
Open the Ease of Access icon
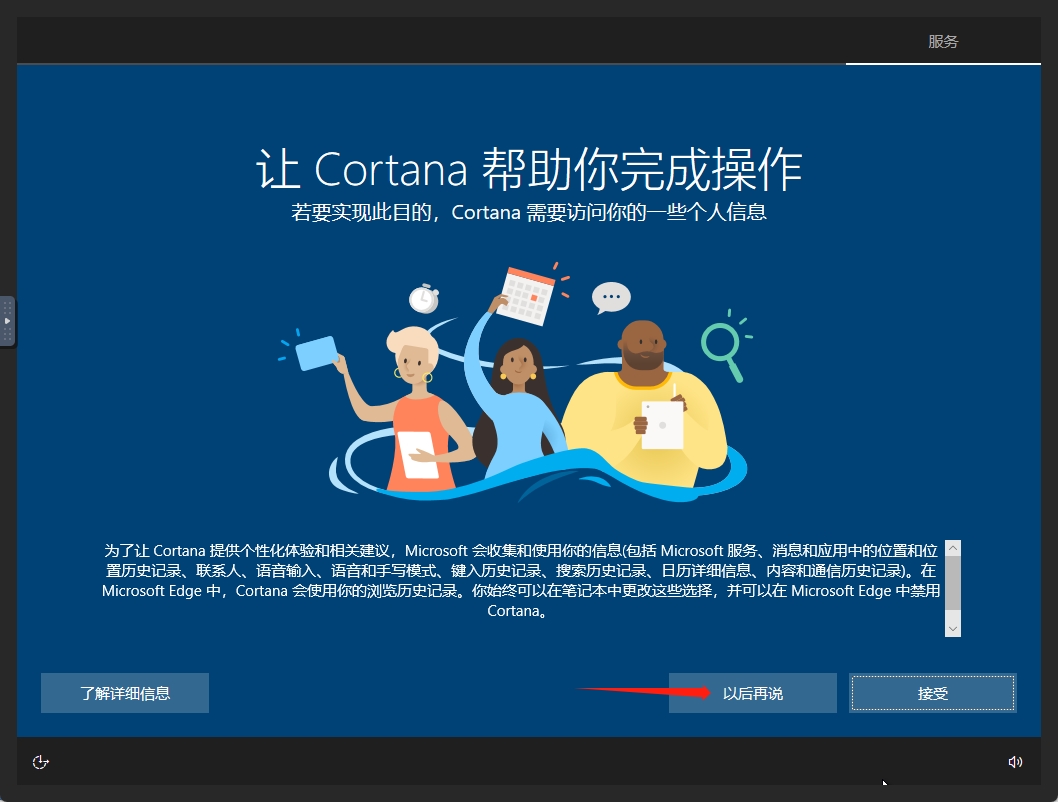click(40, 761)
